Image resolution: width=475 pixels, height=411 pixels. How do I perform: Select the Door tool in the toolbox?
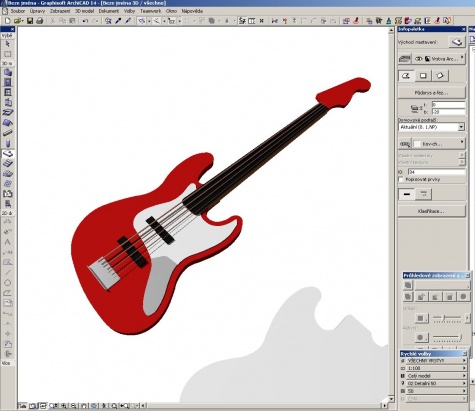coord(7,82)
